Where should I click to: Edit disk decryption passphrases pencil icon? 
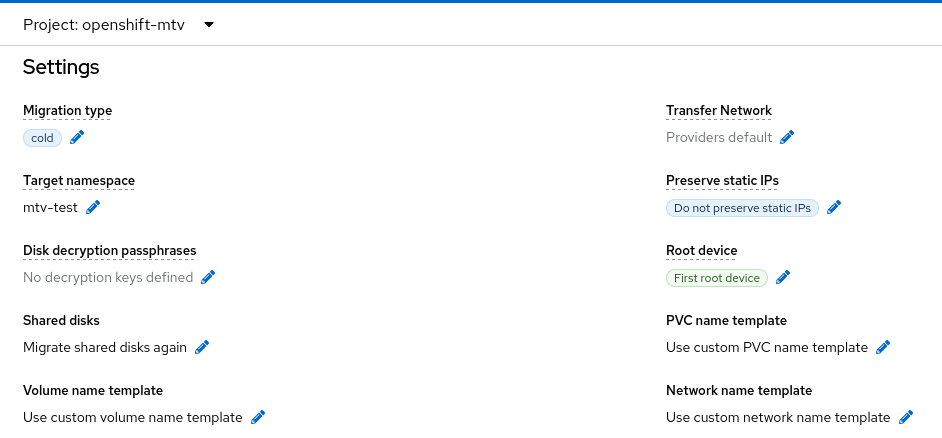[x=208, y=277]
